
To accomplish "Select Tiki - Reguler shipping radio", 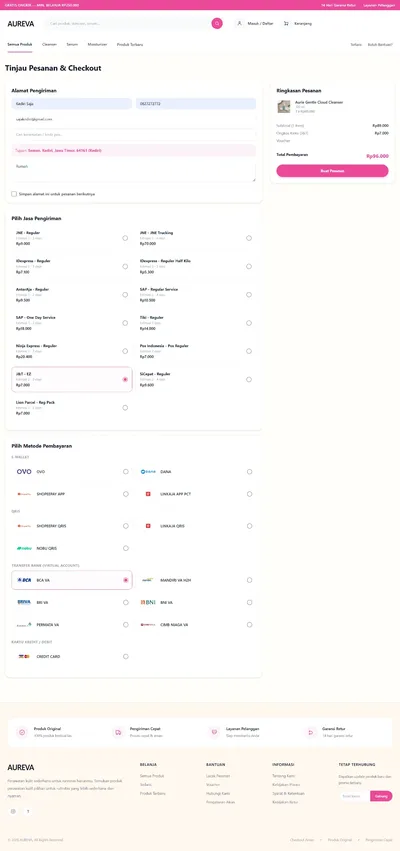I will (249, 323).
